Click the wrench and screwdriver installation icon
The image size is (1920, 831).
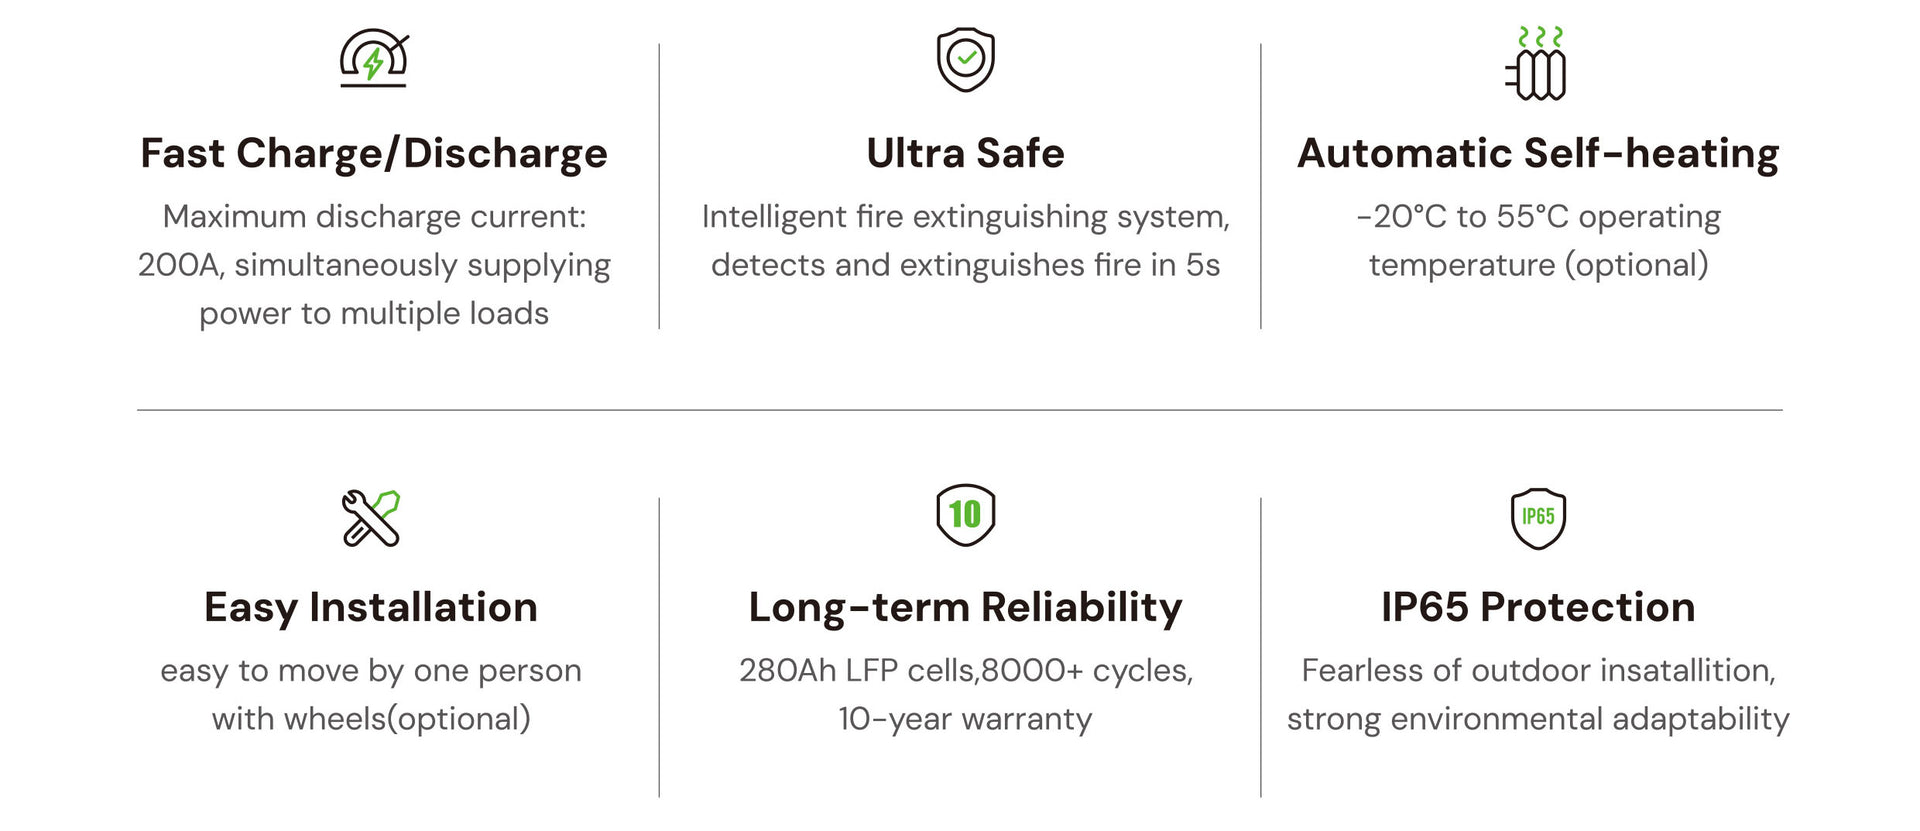[371, 518]
